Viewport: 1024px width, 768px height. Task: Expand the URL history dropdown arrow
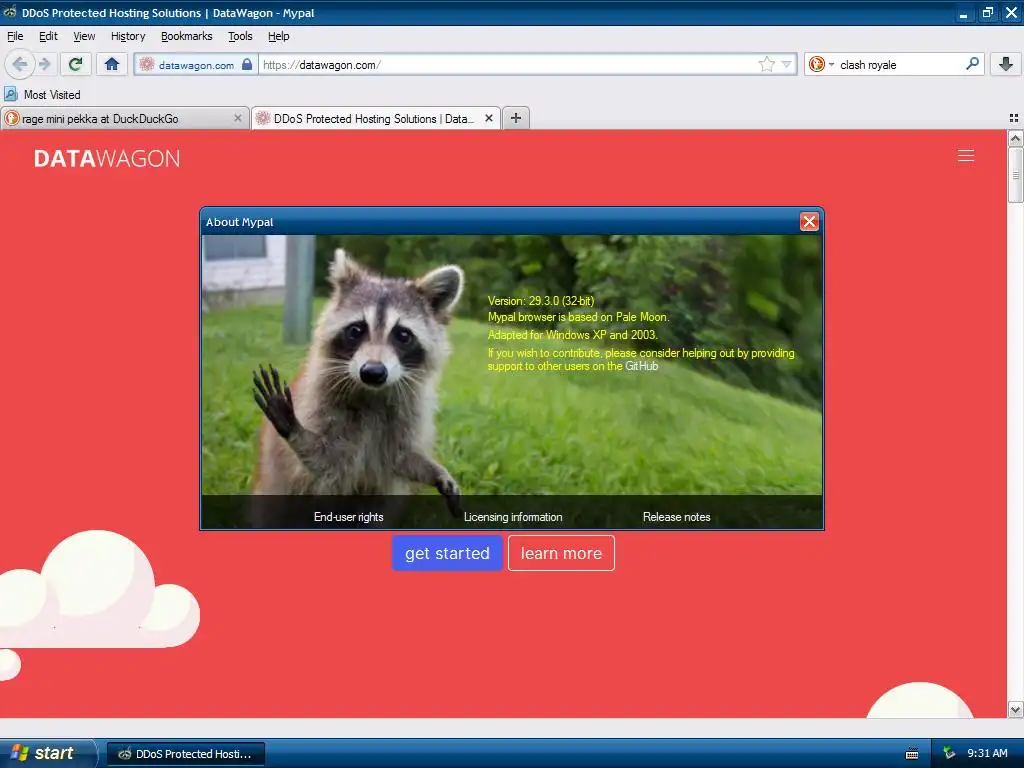(x=787, y=64)
